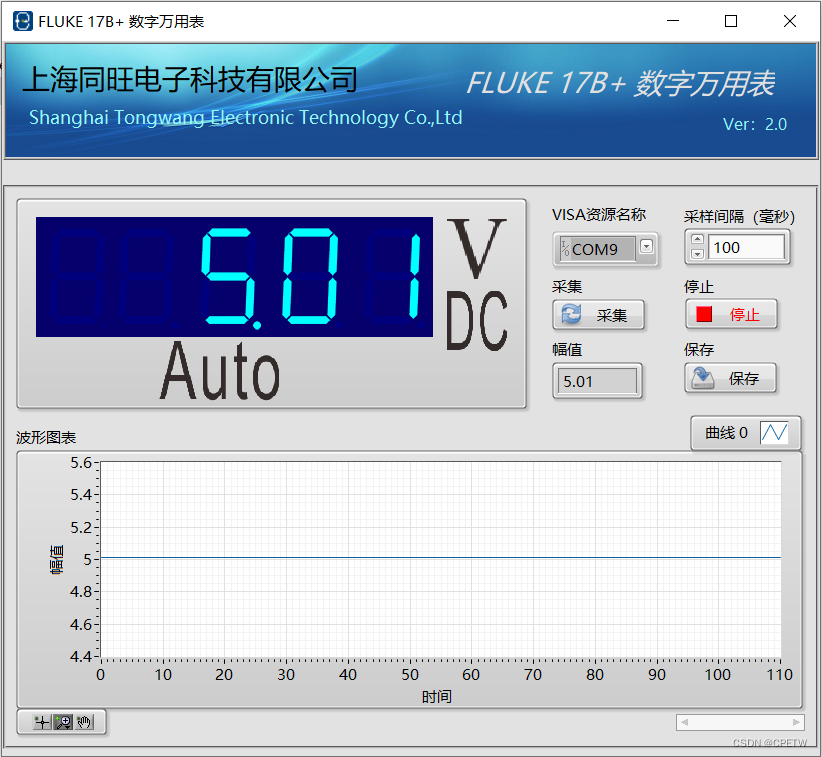Click the 波形图表 chart label

46,437
